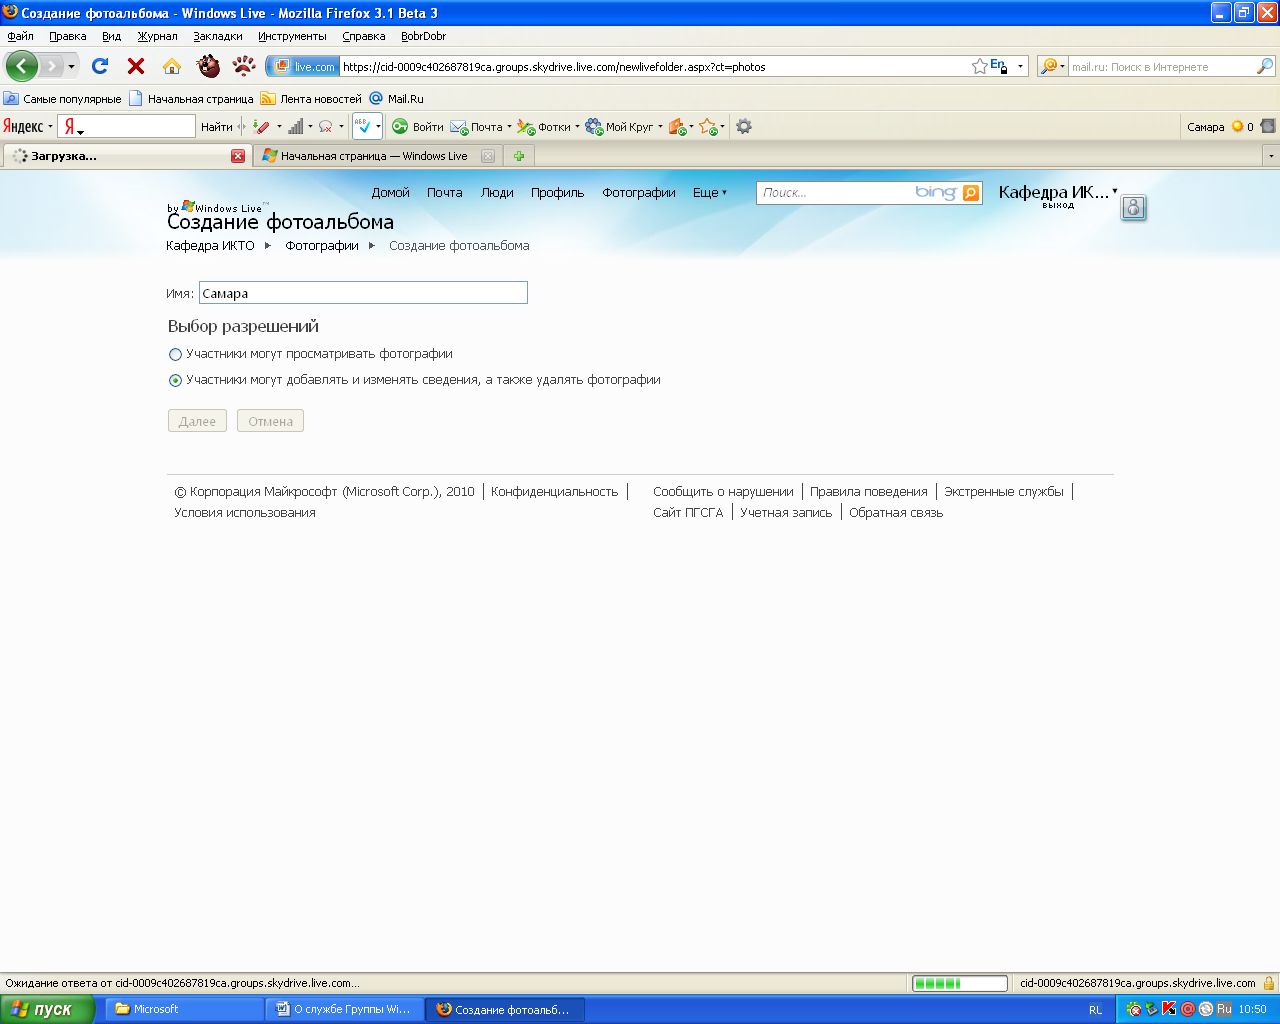Open the Журнал menu
1280x1024 pixels.
pos(157,36)
